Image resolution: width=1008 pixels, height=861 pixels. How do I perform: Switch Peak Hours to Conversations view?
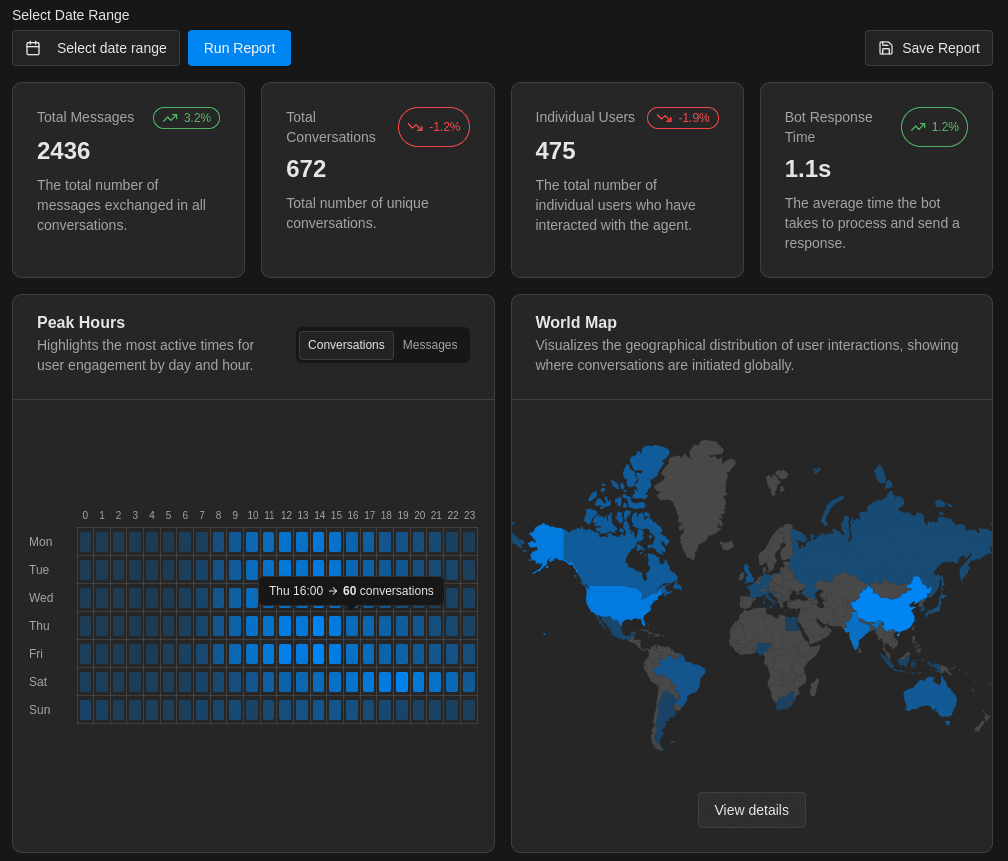point(346,345)
